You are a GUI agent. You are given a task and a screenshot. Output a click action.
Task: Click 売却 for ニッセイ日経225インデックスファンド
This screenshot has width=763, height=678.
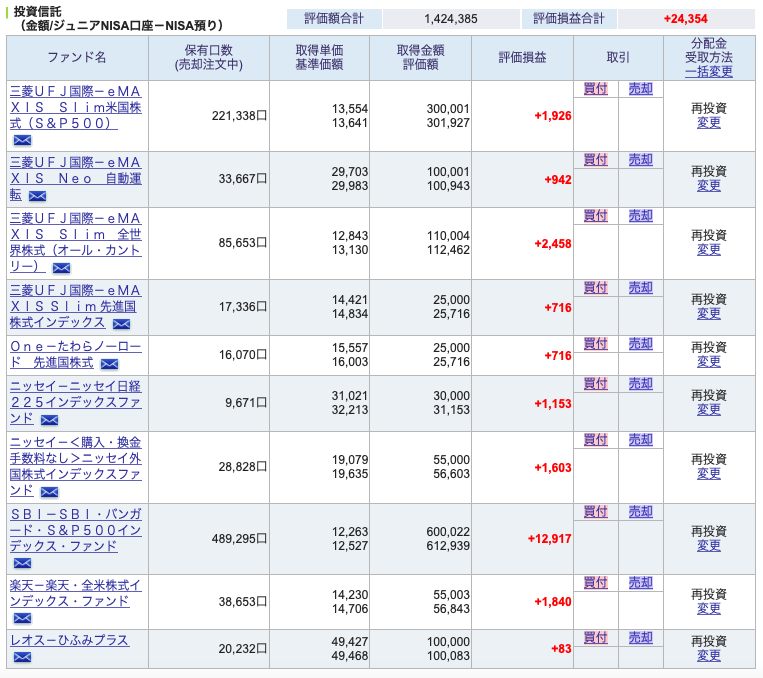click(x=640, y=384)
